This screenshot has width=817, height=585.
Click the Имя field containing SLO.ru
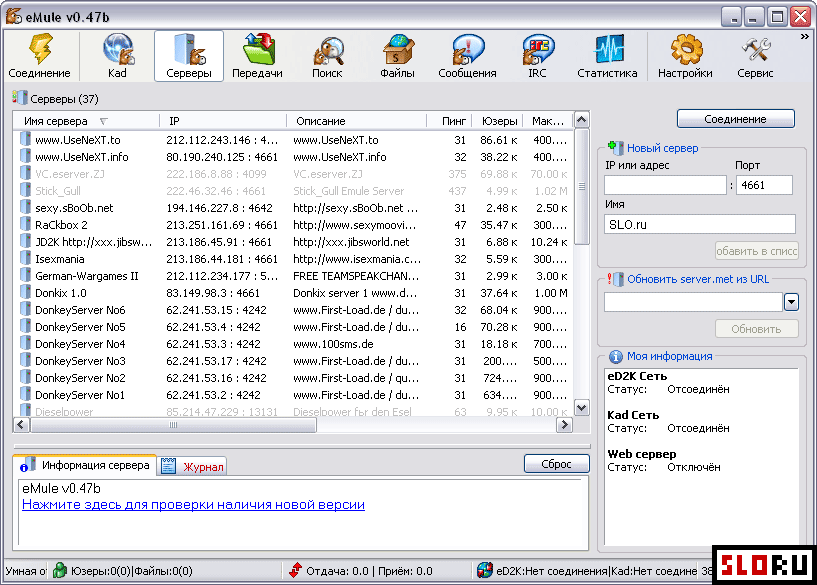point(700,224)
